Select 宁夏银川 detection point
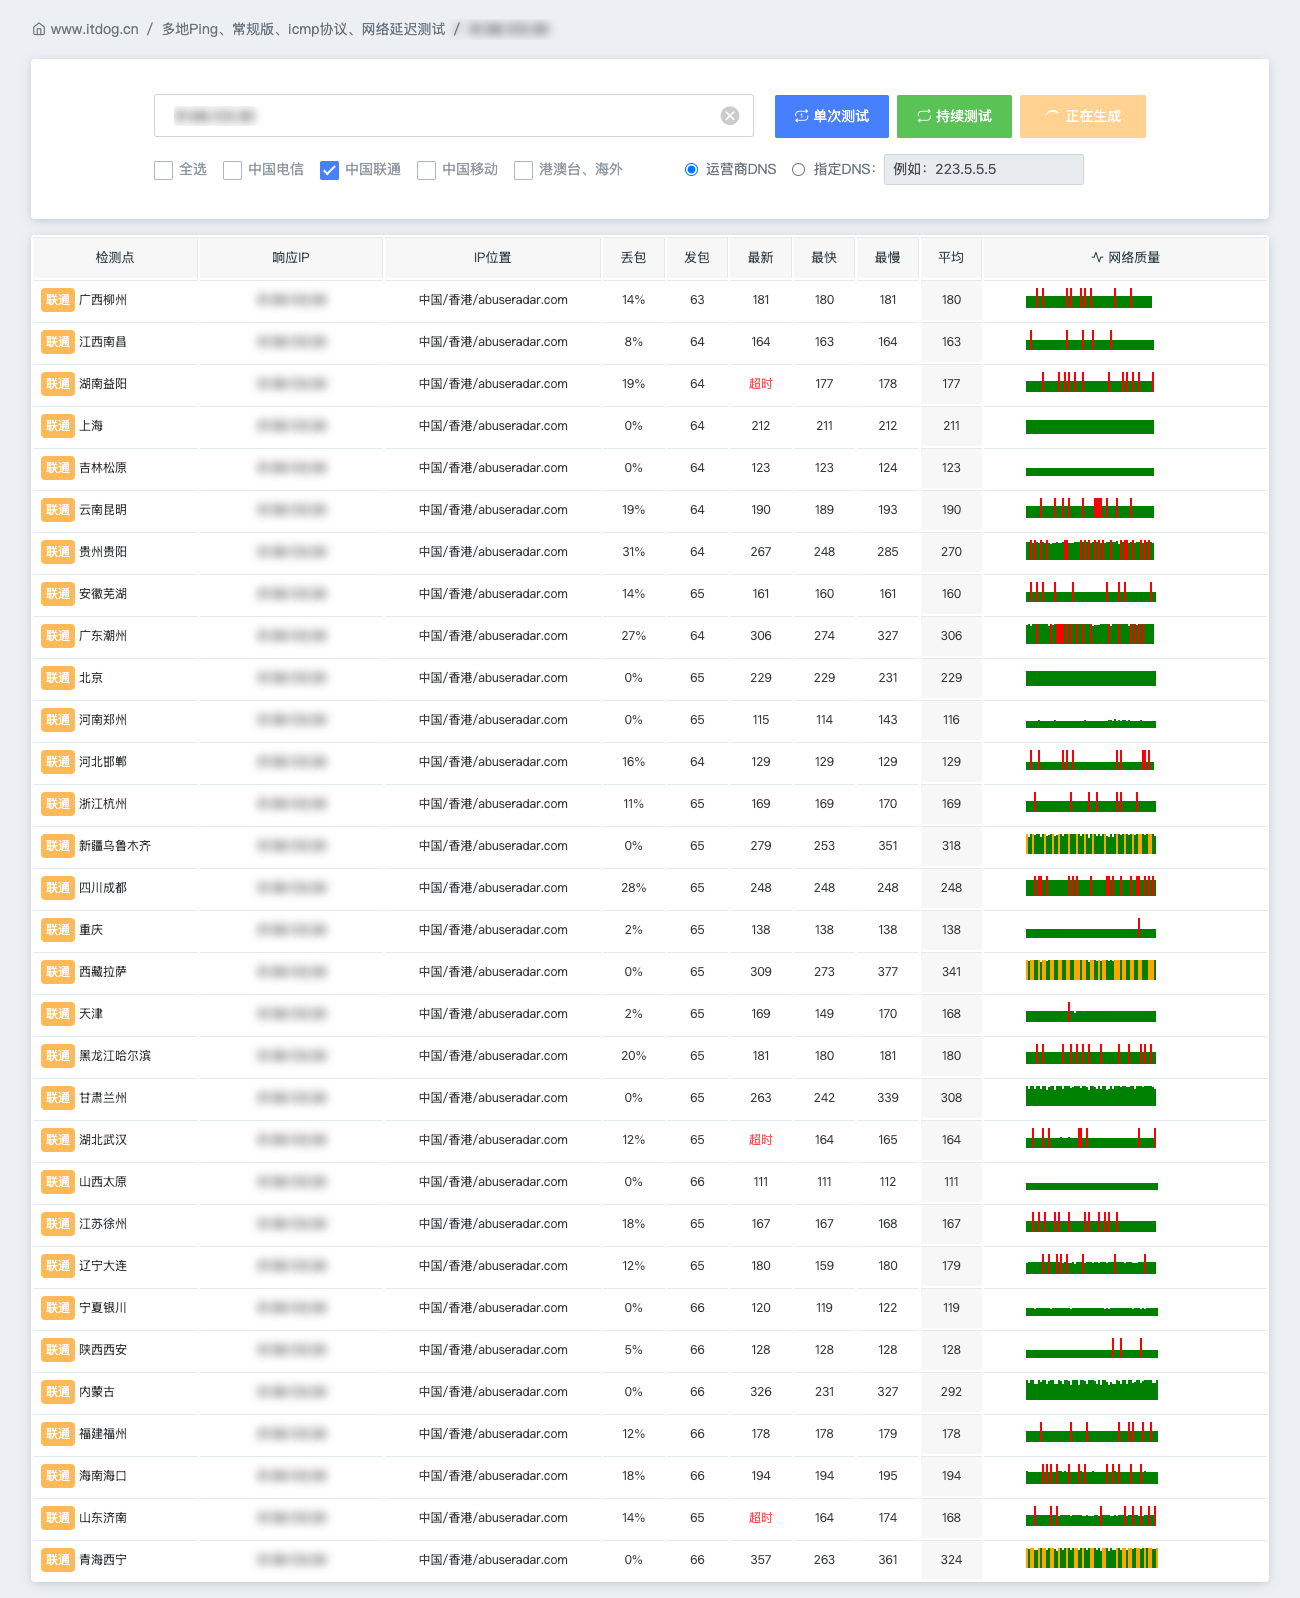This screenshot has width=1300, height=1598. 103,1308
